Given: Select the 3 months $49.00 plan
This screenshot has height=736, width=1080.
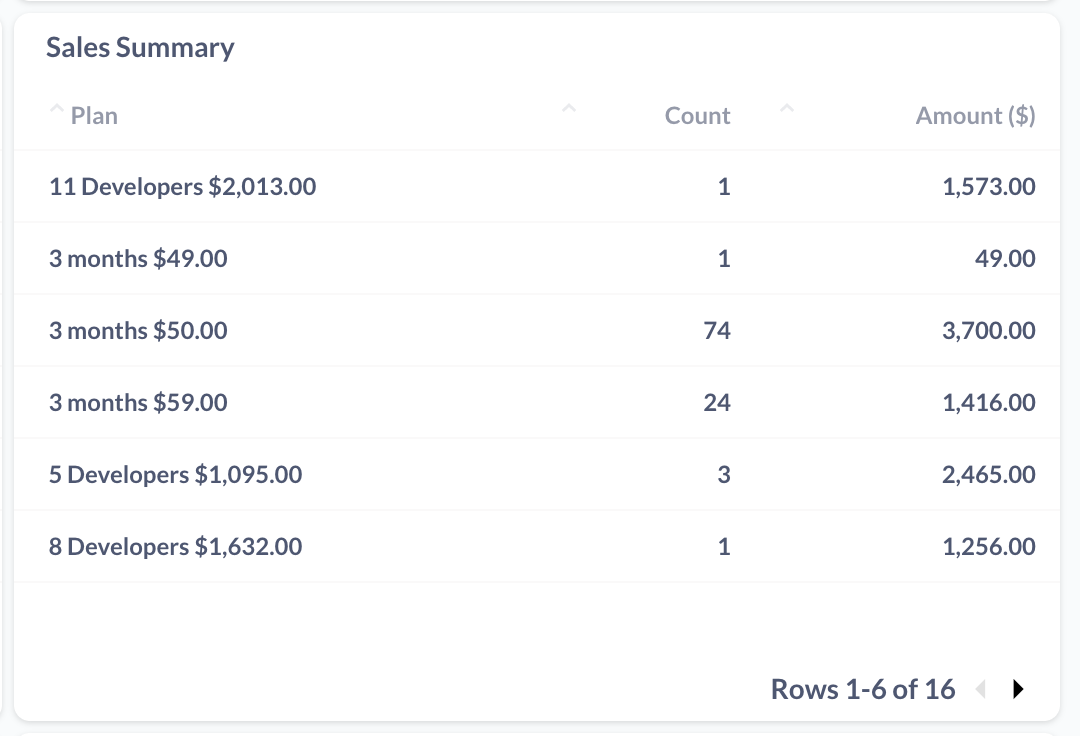Looking at the screenshot, I should pyautogui.click(x=138, y=259).
